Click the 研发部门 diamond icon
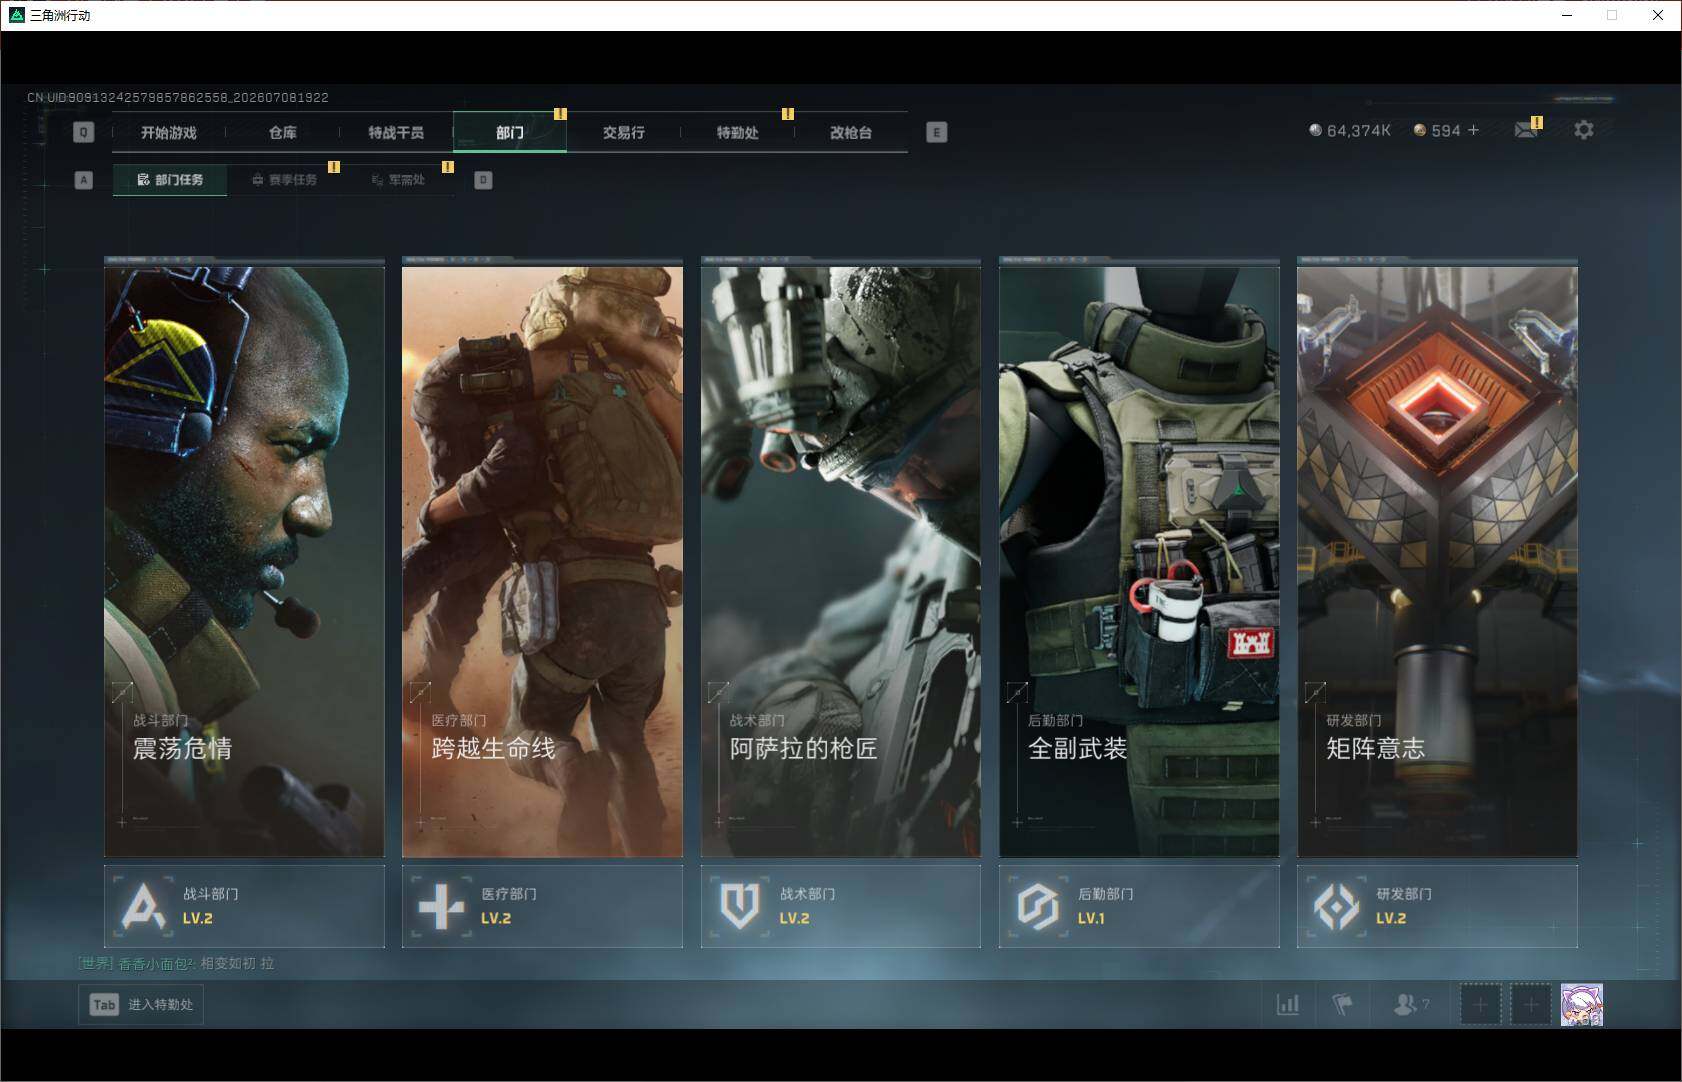This screenshot has height=1082, width=1682. point(1336,906)
